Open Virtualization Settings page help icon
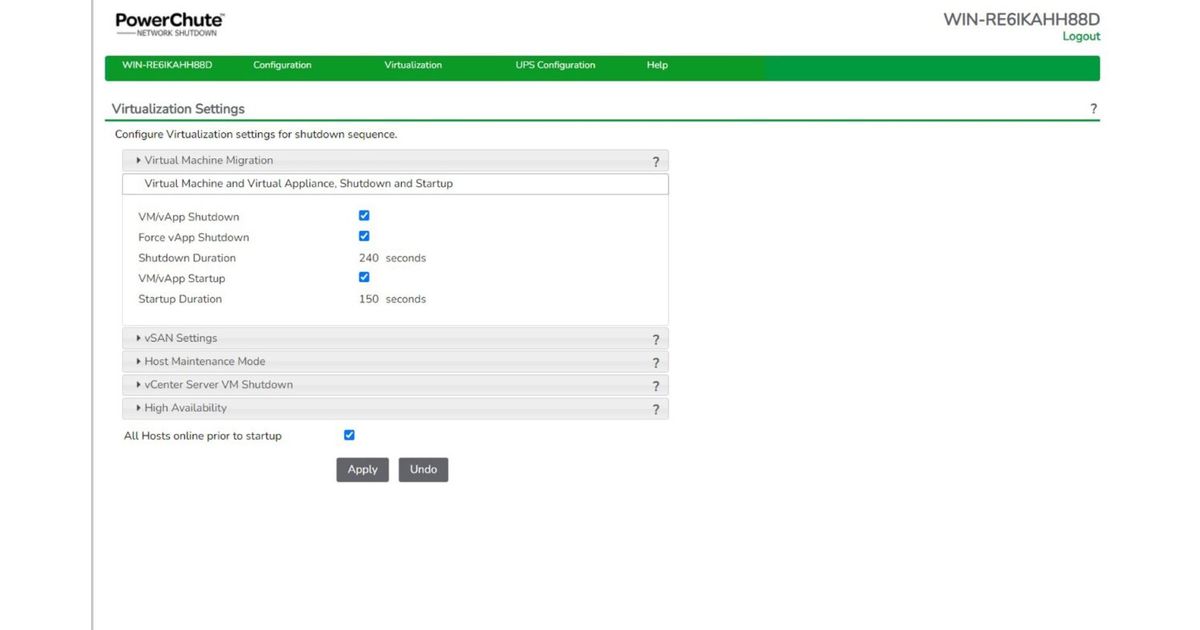 pos(1093,109)
